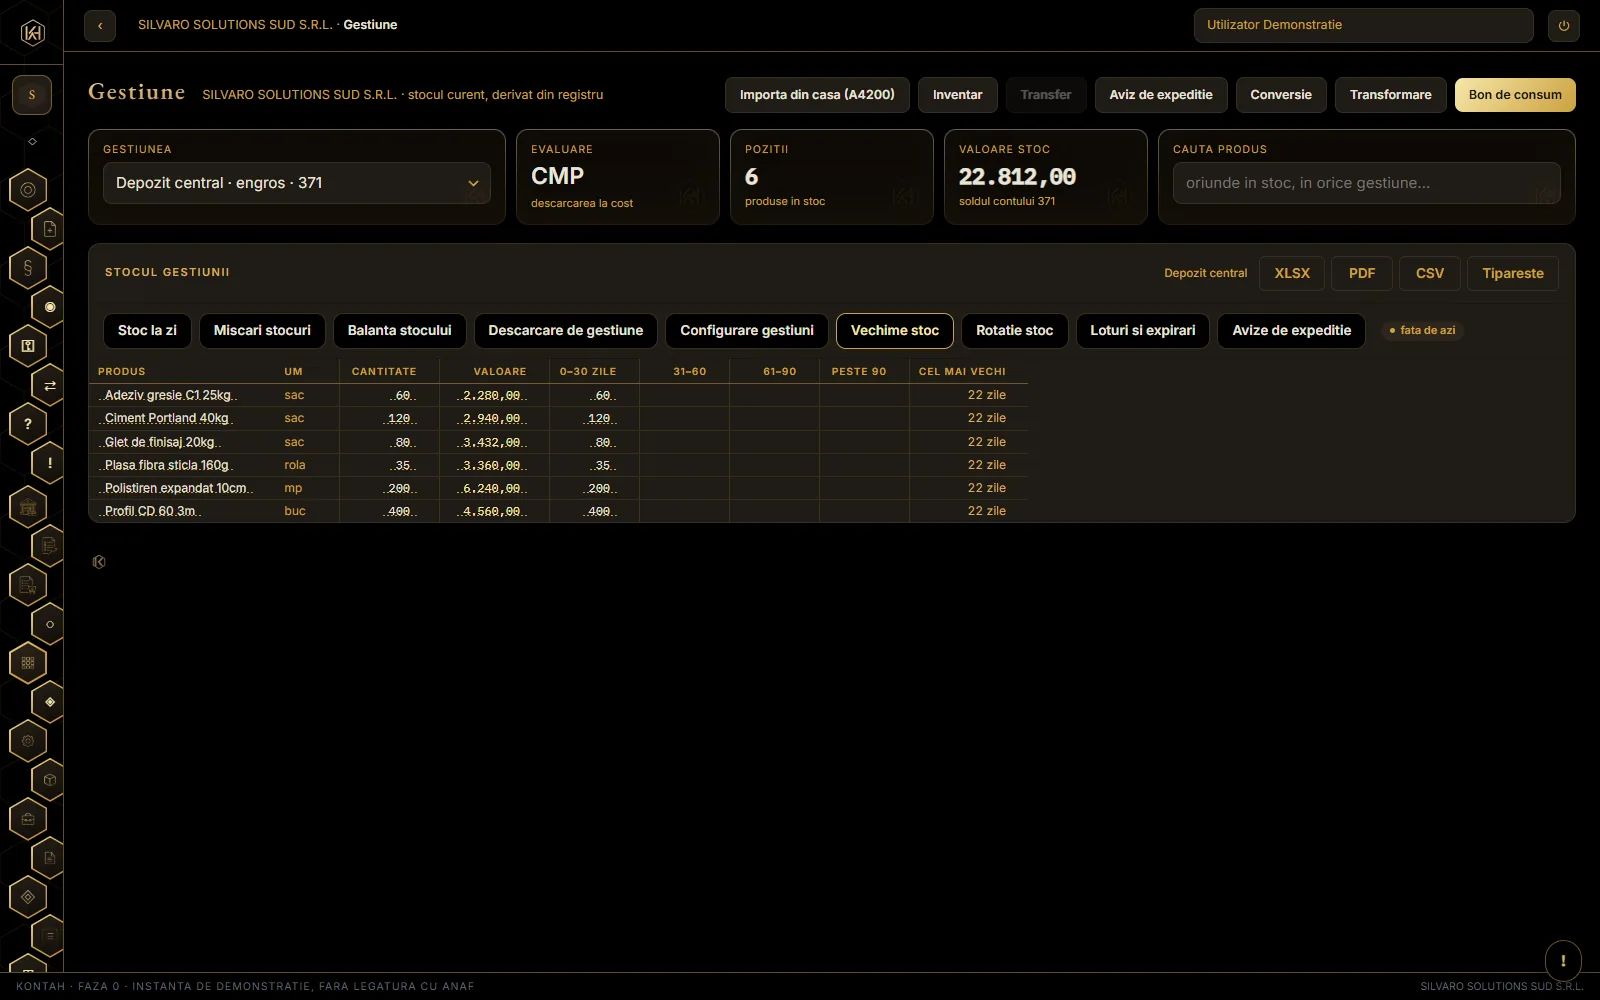Viewport: 1600px width, 1000px height.
Task: Expand the Depozit central gestiune dropdown
Action: (297, 183)
